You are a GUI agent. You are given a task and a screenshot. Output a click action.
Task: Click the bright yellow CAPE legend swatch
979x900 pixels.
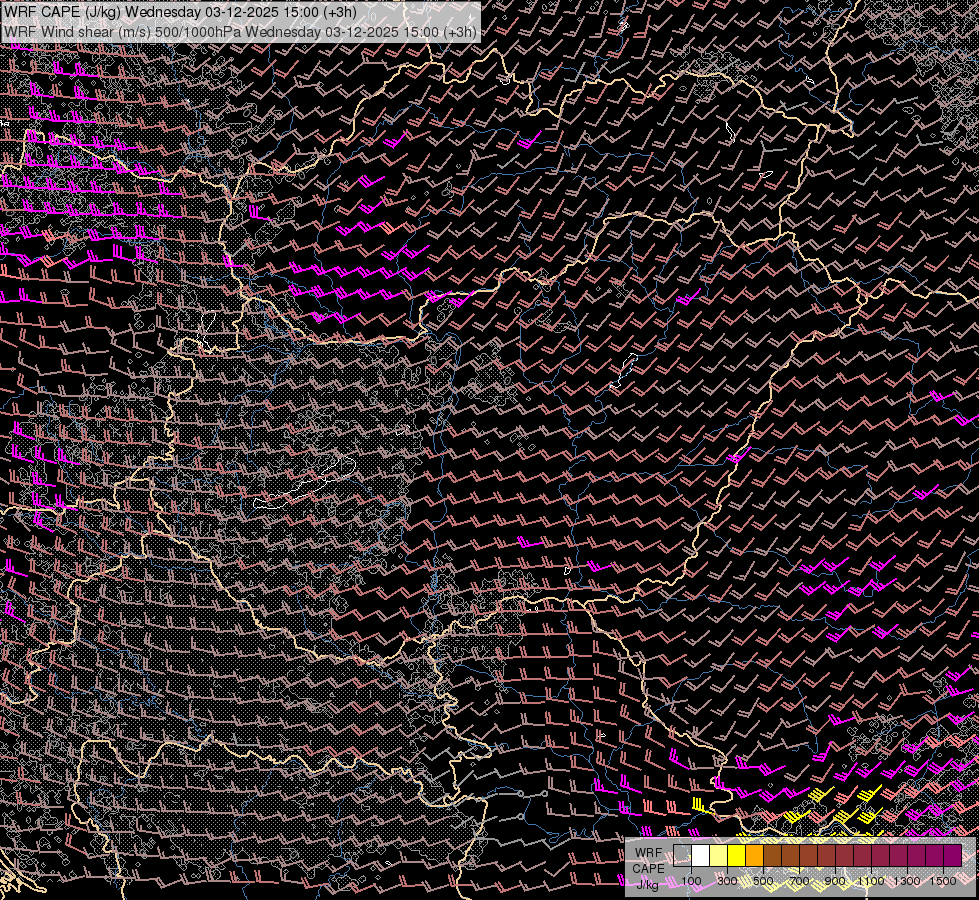click(x=737, y=855)
